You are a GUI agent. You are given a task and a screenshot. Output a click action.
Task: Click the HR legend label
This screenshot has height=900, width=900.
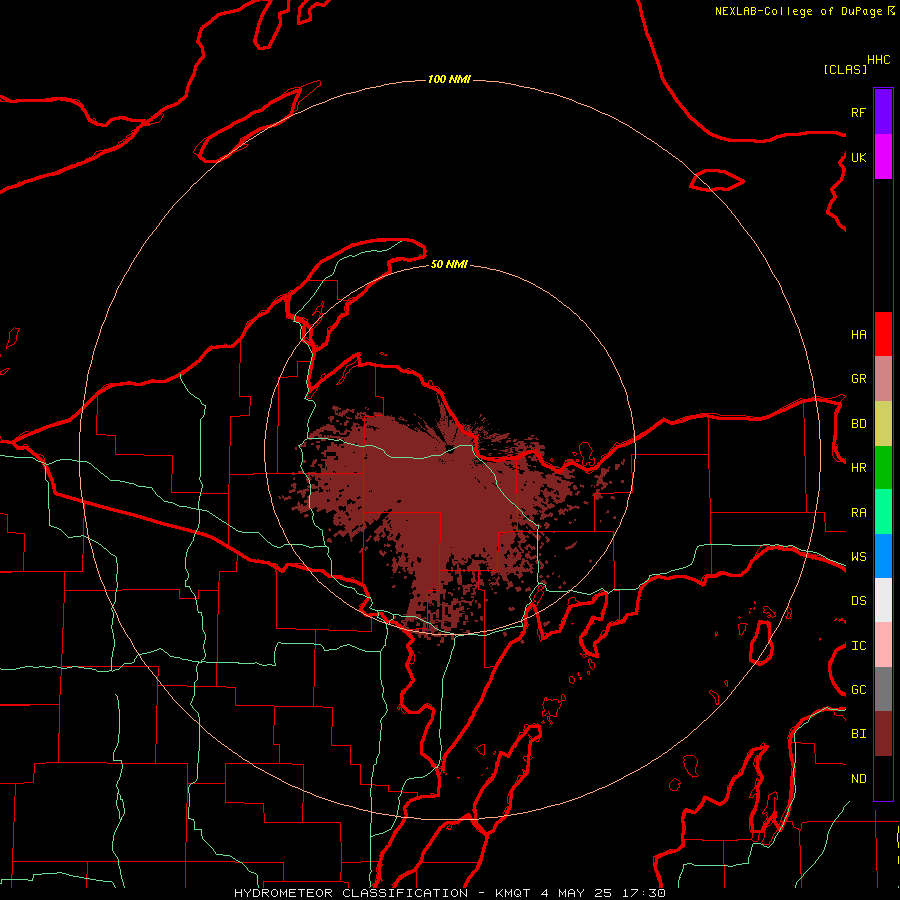pyautogui.click(x=858, y=468)
